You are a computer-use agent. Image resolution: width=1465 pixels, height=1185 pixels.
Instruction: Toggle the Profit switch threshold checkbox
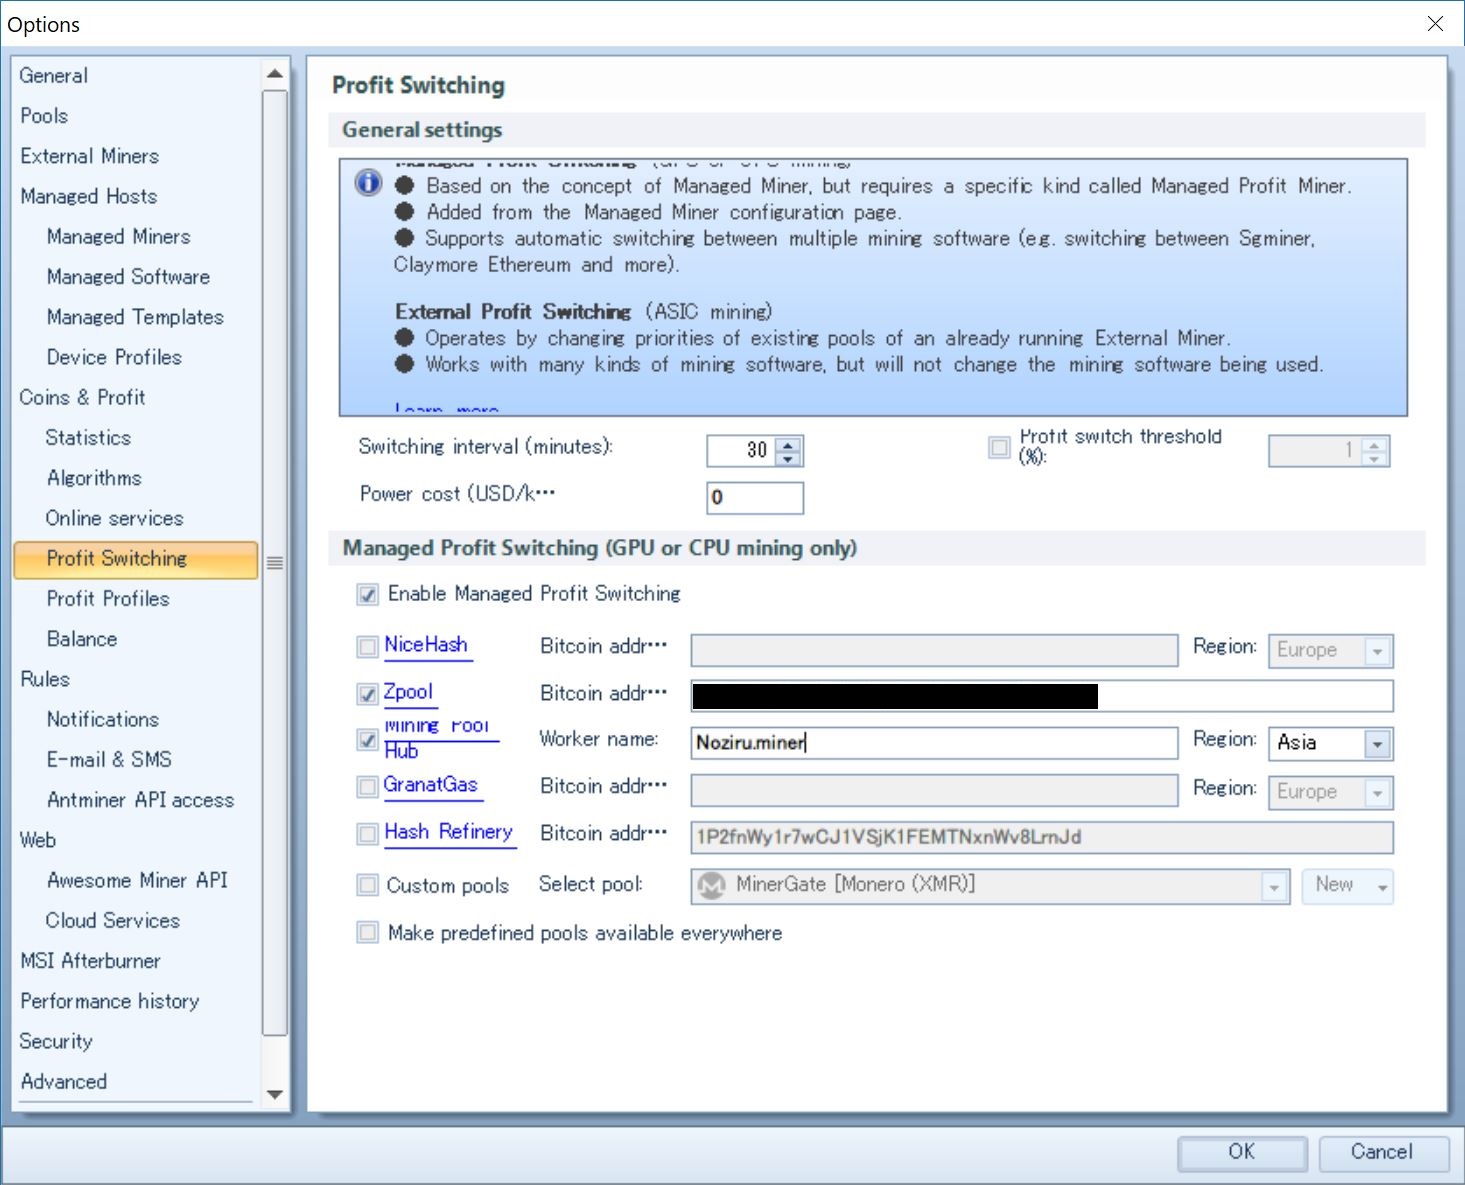(999, 447)
